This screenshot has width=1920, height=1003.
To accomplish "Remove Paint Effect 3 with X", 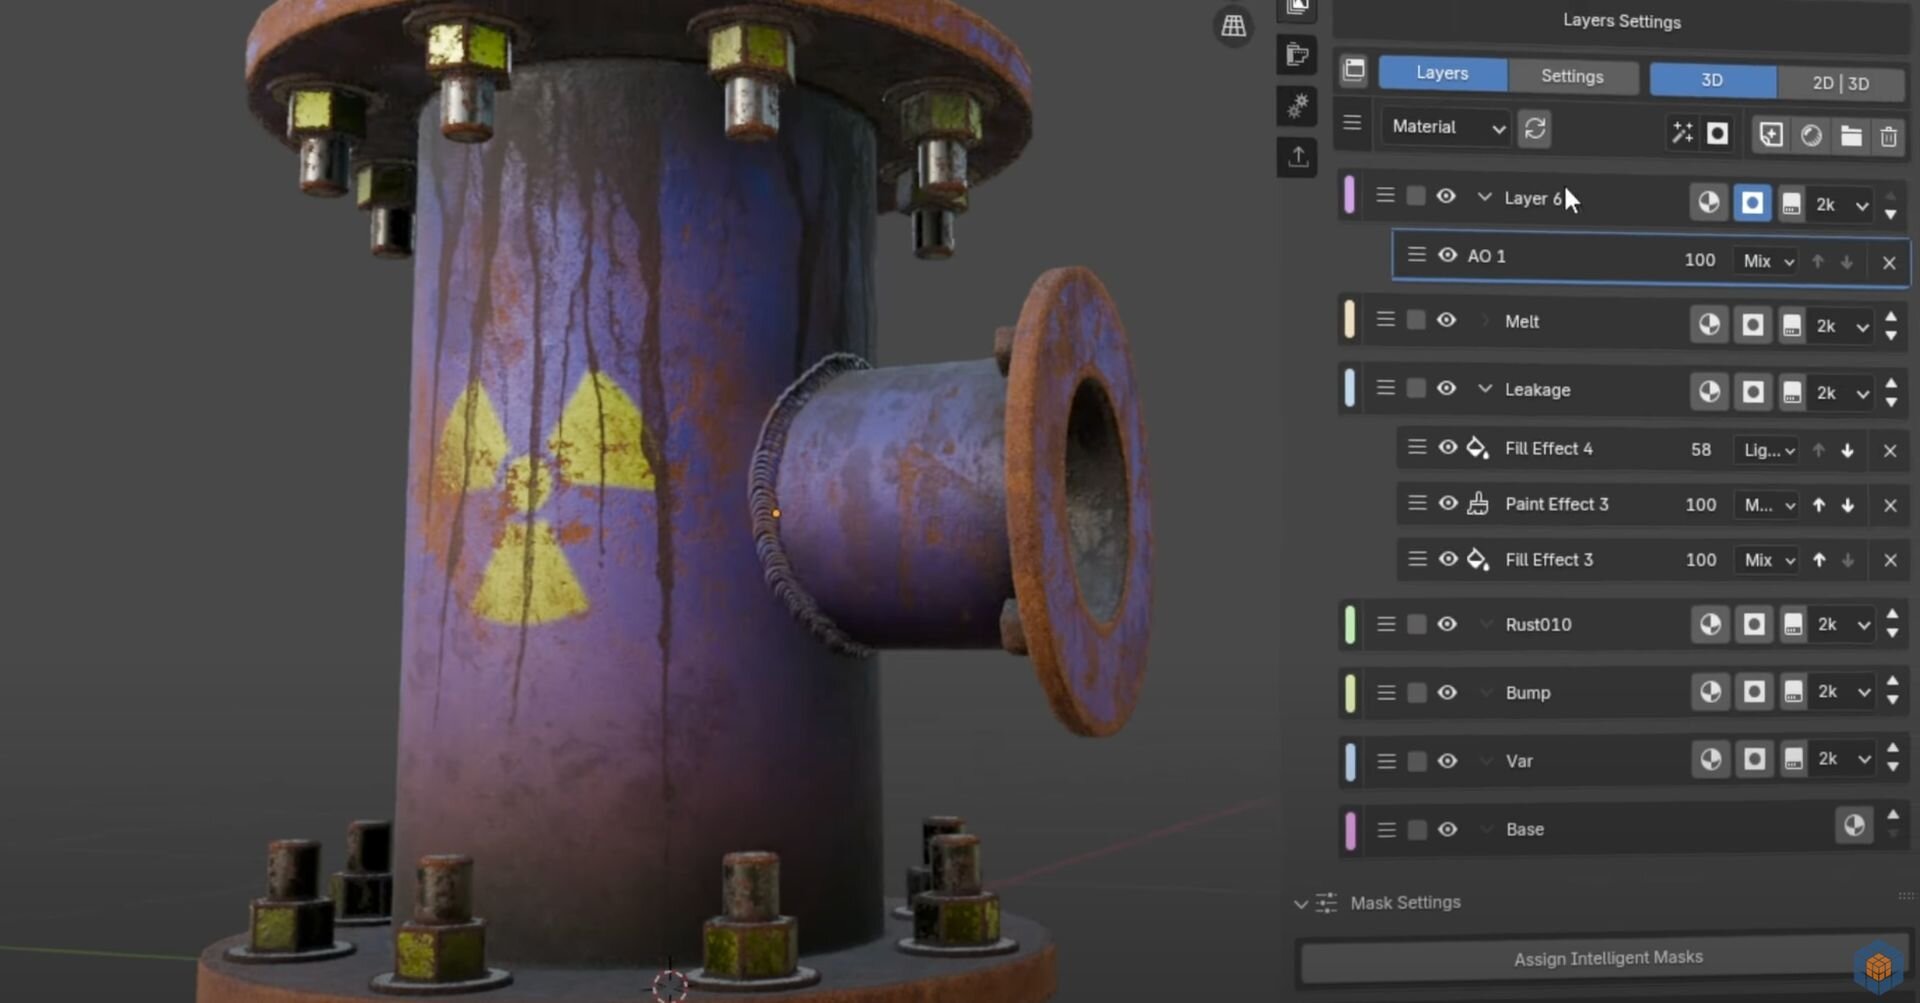I will pyautogui.click(x=1890, y=506).
